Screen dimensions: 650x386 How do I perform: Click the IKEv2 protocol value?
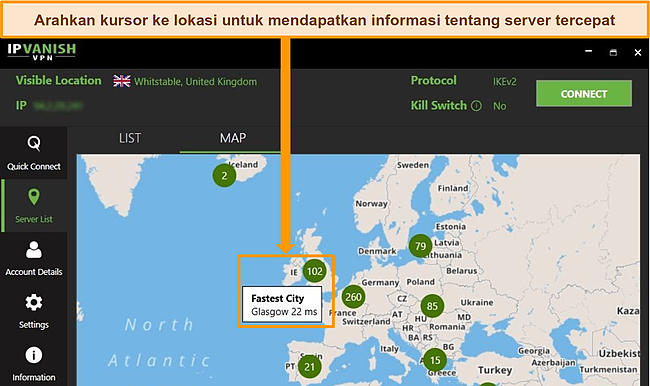click(x=504, y=82)
